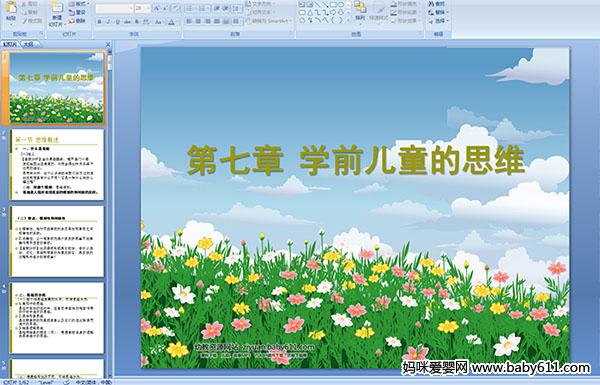
Task: Switch to the Outline pane tab
Action: tap(28, 44)
